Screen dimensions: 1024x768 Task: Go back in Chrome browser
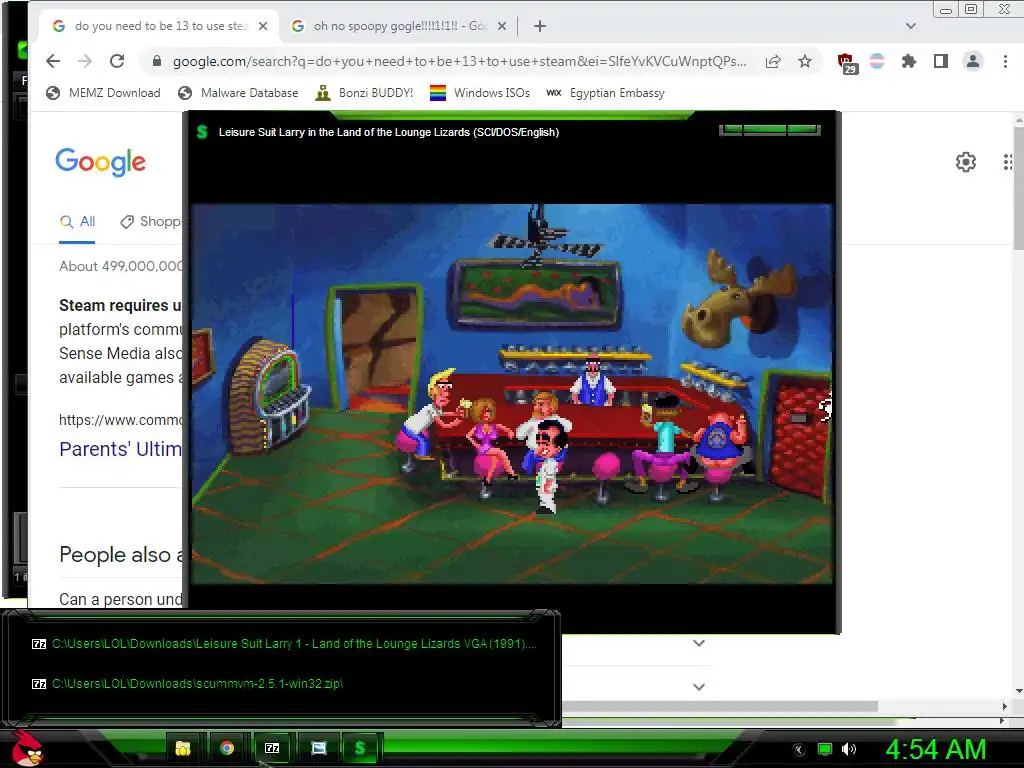[x=53, y=61]
